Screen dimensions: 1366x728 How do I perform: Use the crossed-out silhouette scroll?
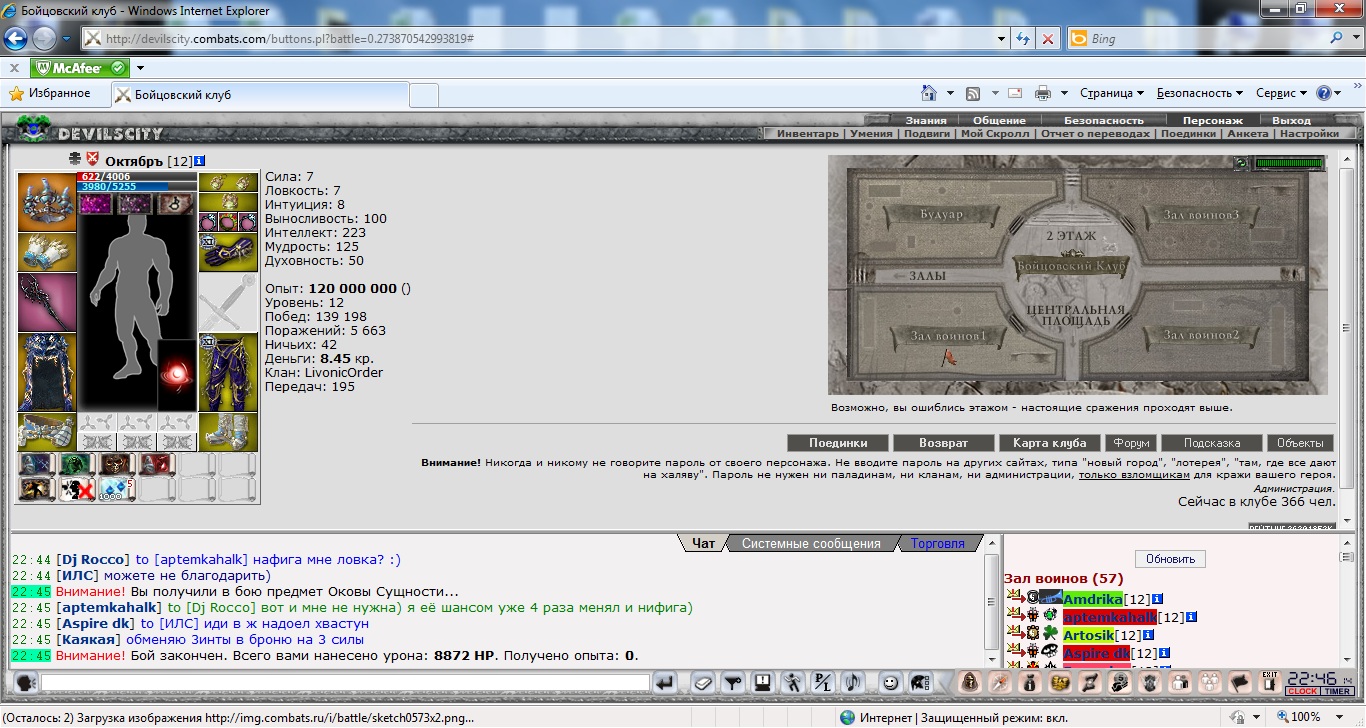click(77, 489)
